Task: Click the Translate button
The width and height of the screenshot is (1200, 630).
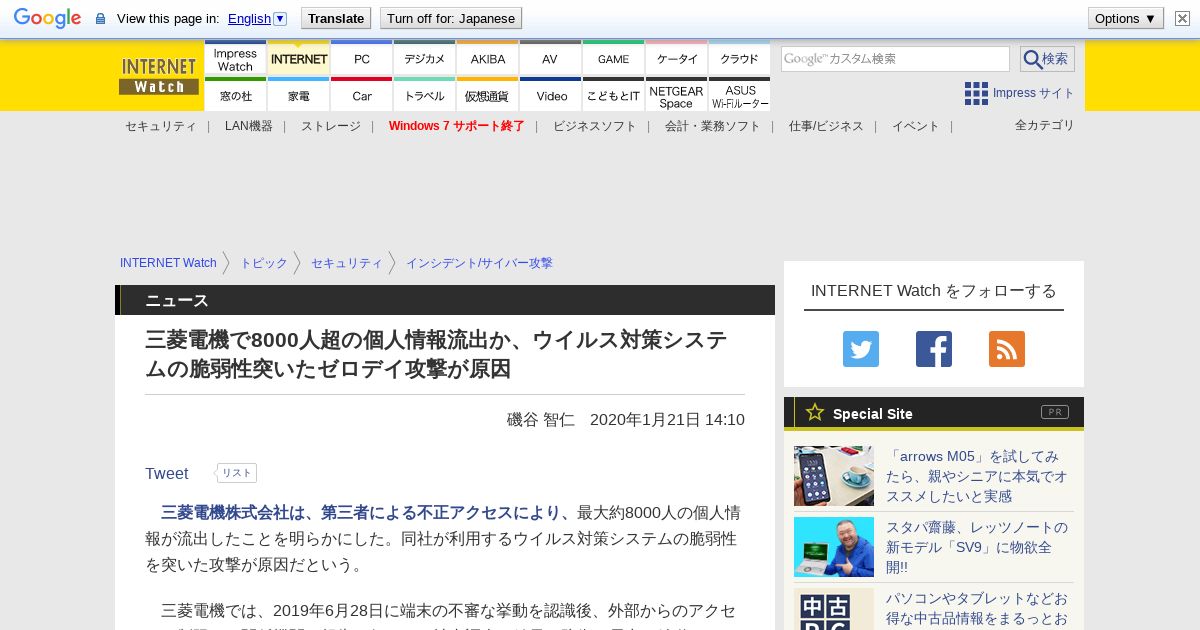Action: pos(336,18)
